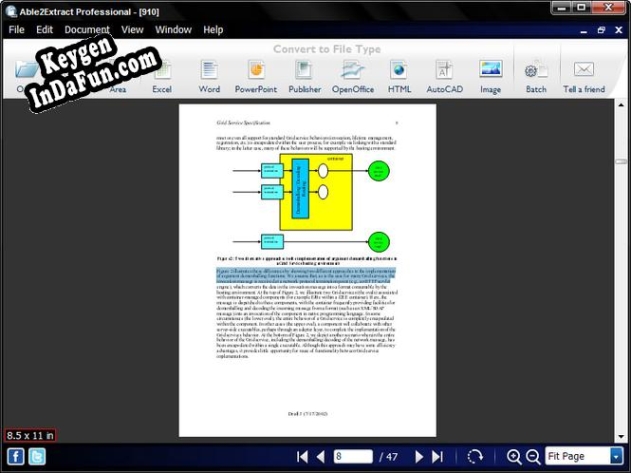This screenshot has height=473, width=631.
Task: Convert the PDF to Word
Action: pyautogui.click(x=209, y=77)
